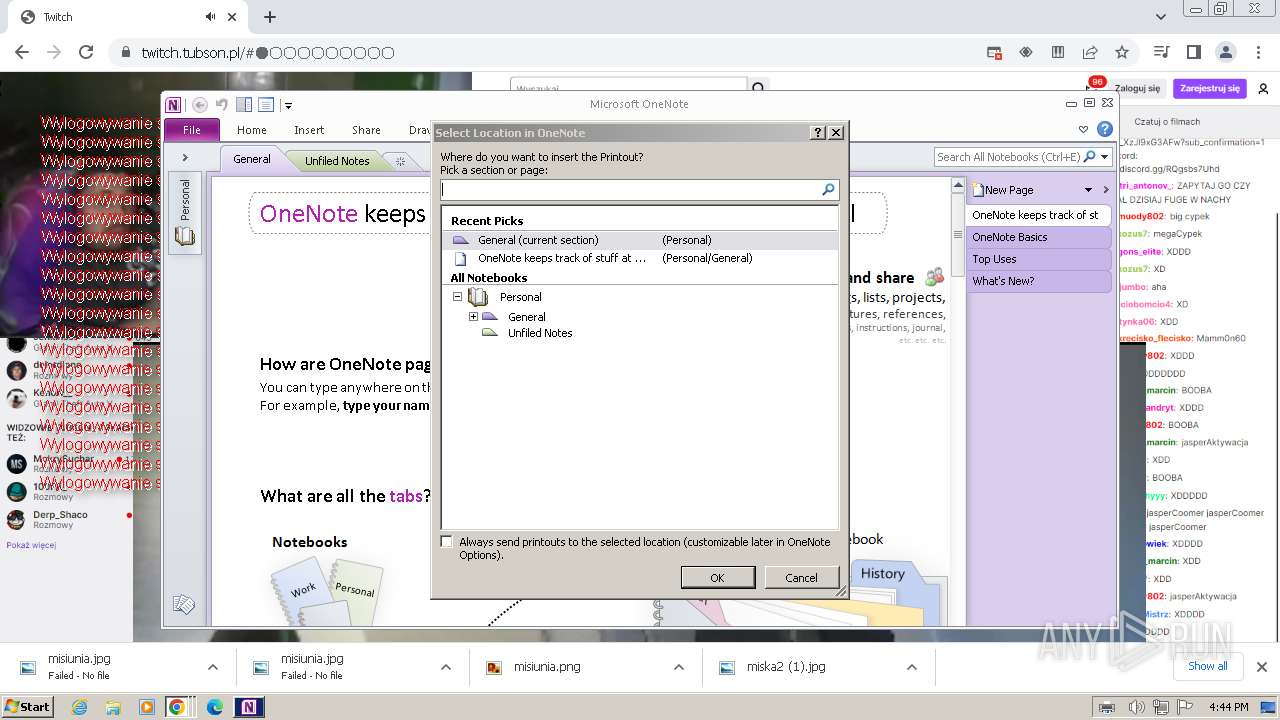The width and height of the screenshot is (1280, 720).
Task: Open the Insert ribbon tab
Action: (x=309, y=130)
